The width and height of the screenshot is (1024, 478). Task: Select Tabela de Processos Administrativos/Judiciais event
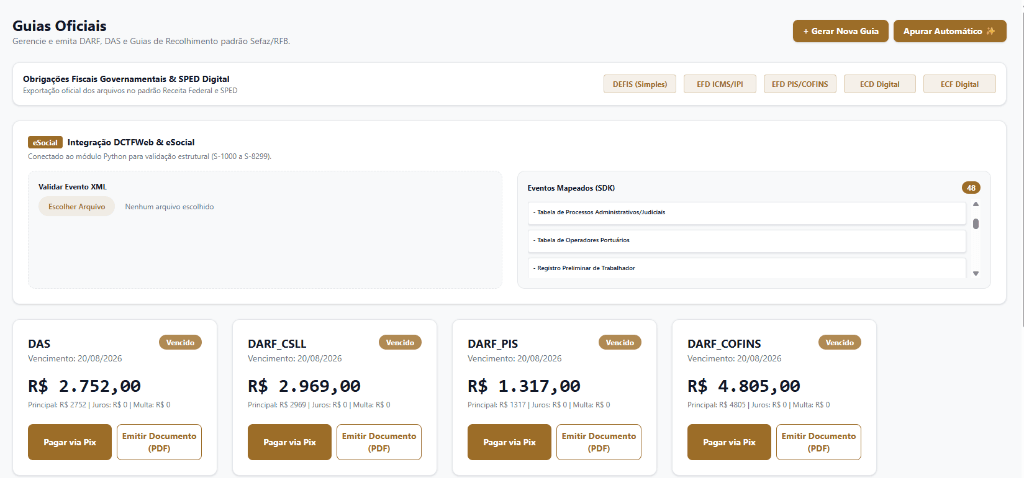point(746,212)
